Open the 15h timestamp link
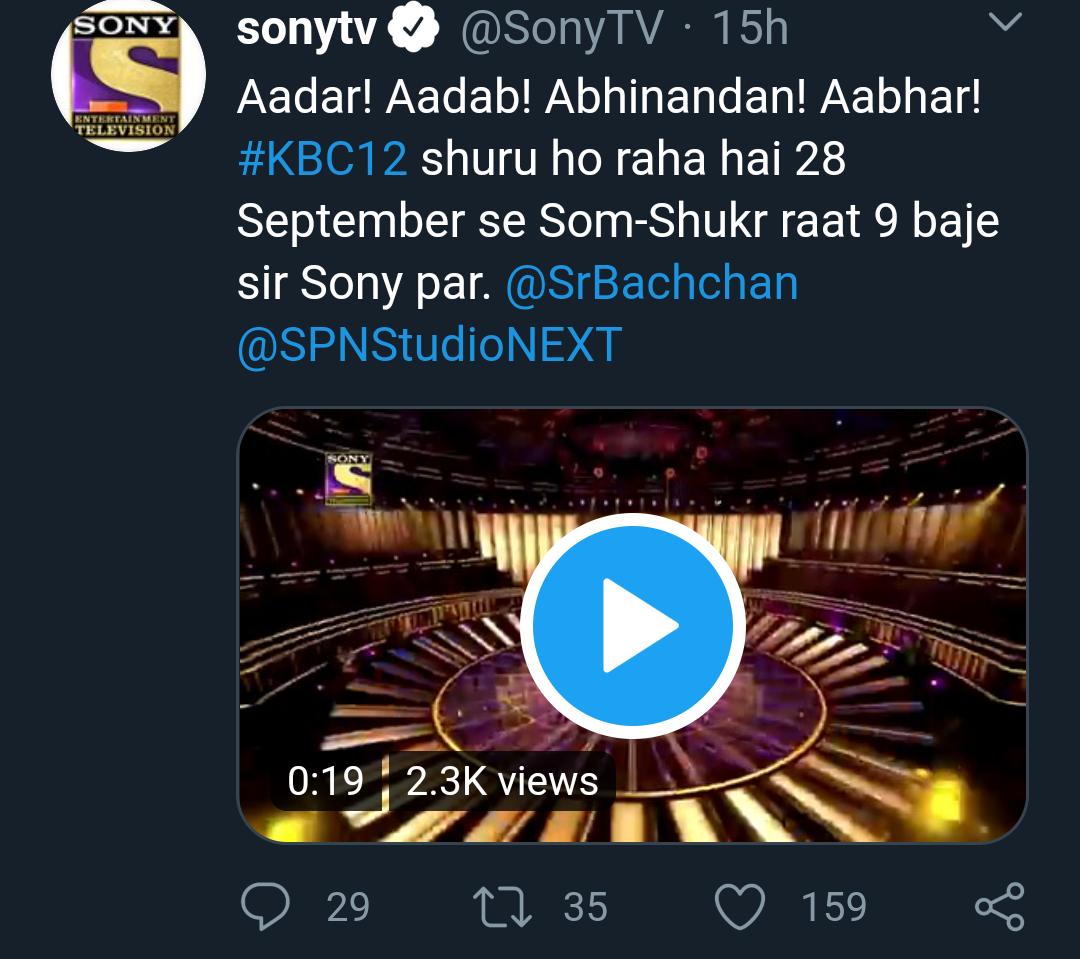This screenshot has width=1080, height=959. (750, 30)
